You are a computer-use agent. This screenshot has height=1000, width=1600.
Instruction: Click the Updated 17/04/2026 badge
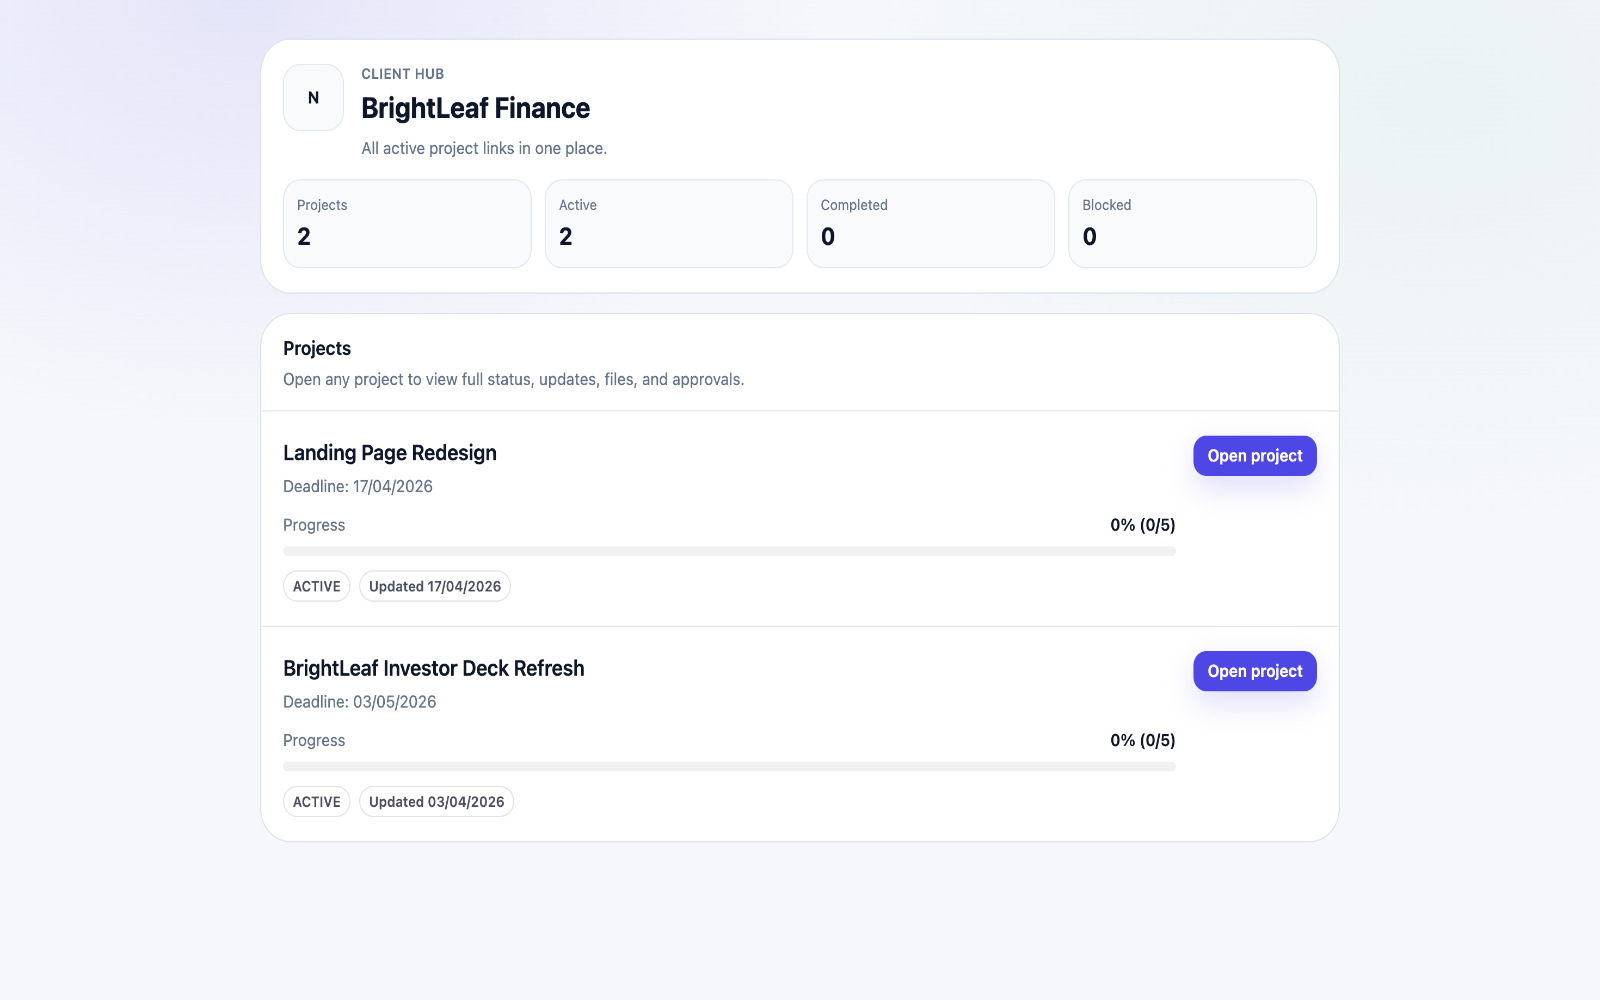[x=434, y=586]
